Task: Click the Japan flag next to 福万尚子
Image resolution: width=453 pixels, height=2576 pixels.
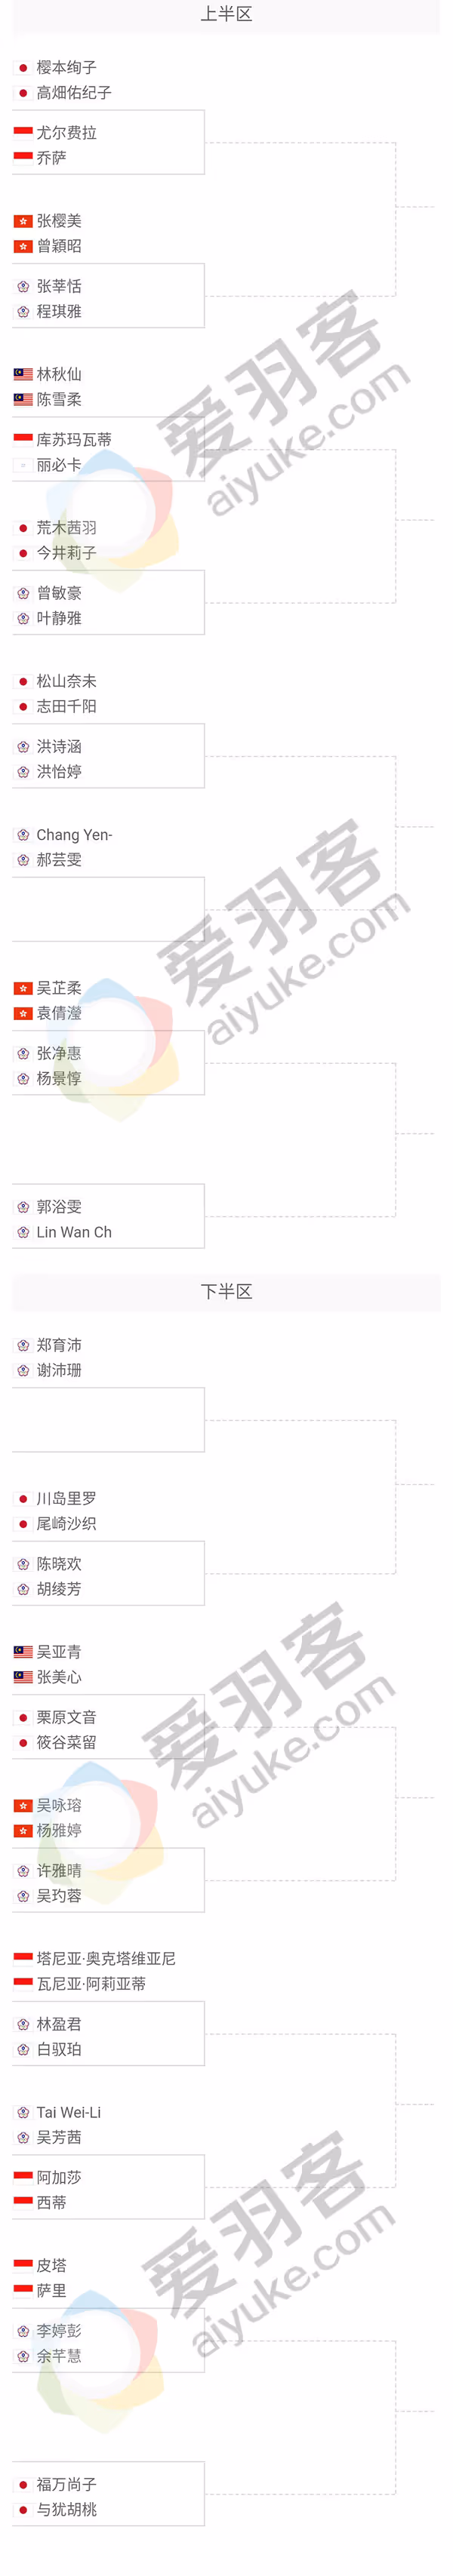Action: pyautogui.click(x=23, y=2485)
